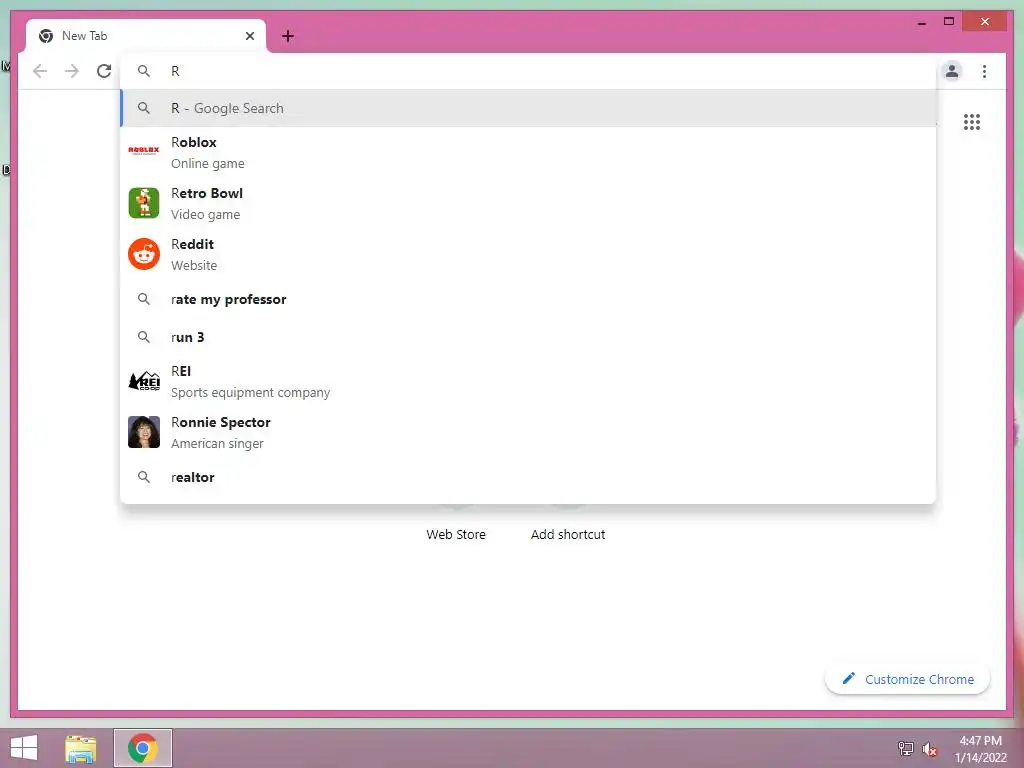The width and height of the screenshot is (1024, 768).
Task: Select the New Tab tab
Action: coord(146,36)
